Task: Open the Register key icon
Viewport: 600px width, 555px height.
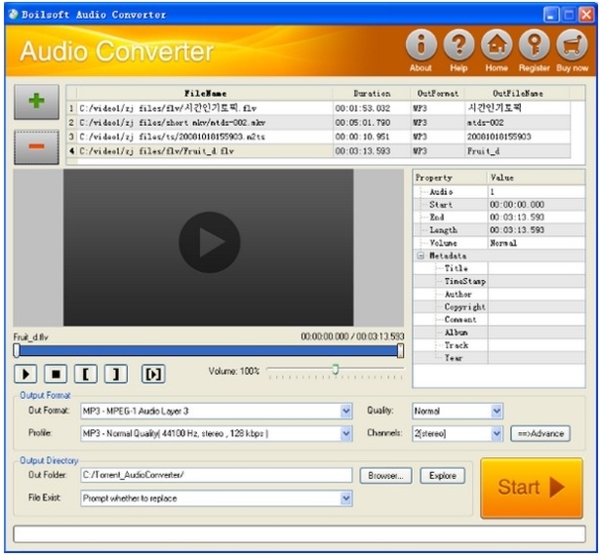Action: pos(534,45)
